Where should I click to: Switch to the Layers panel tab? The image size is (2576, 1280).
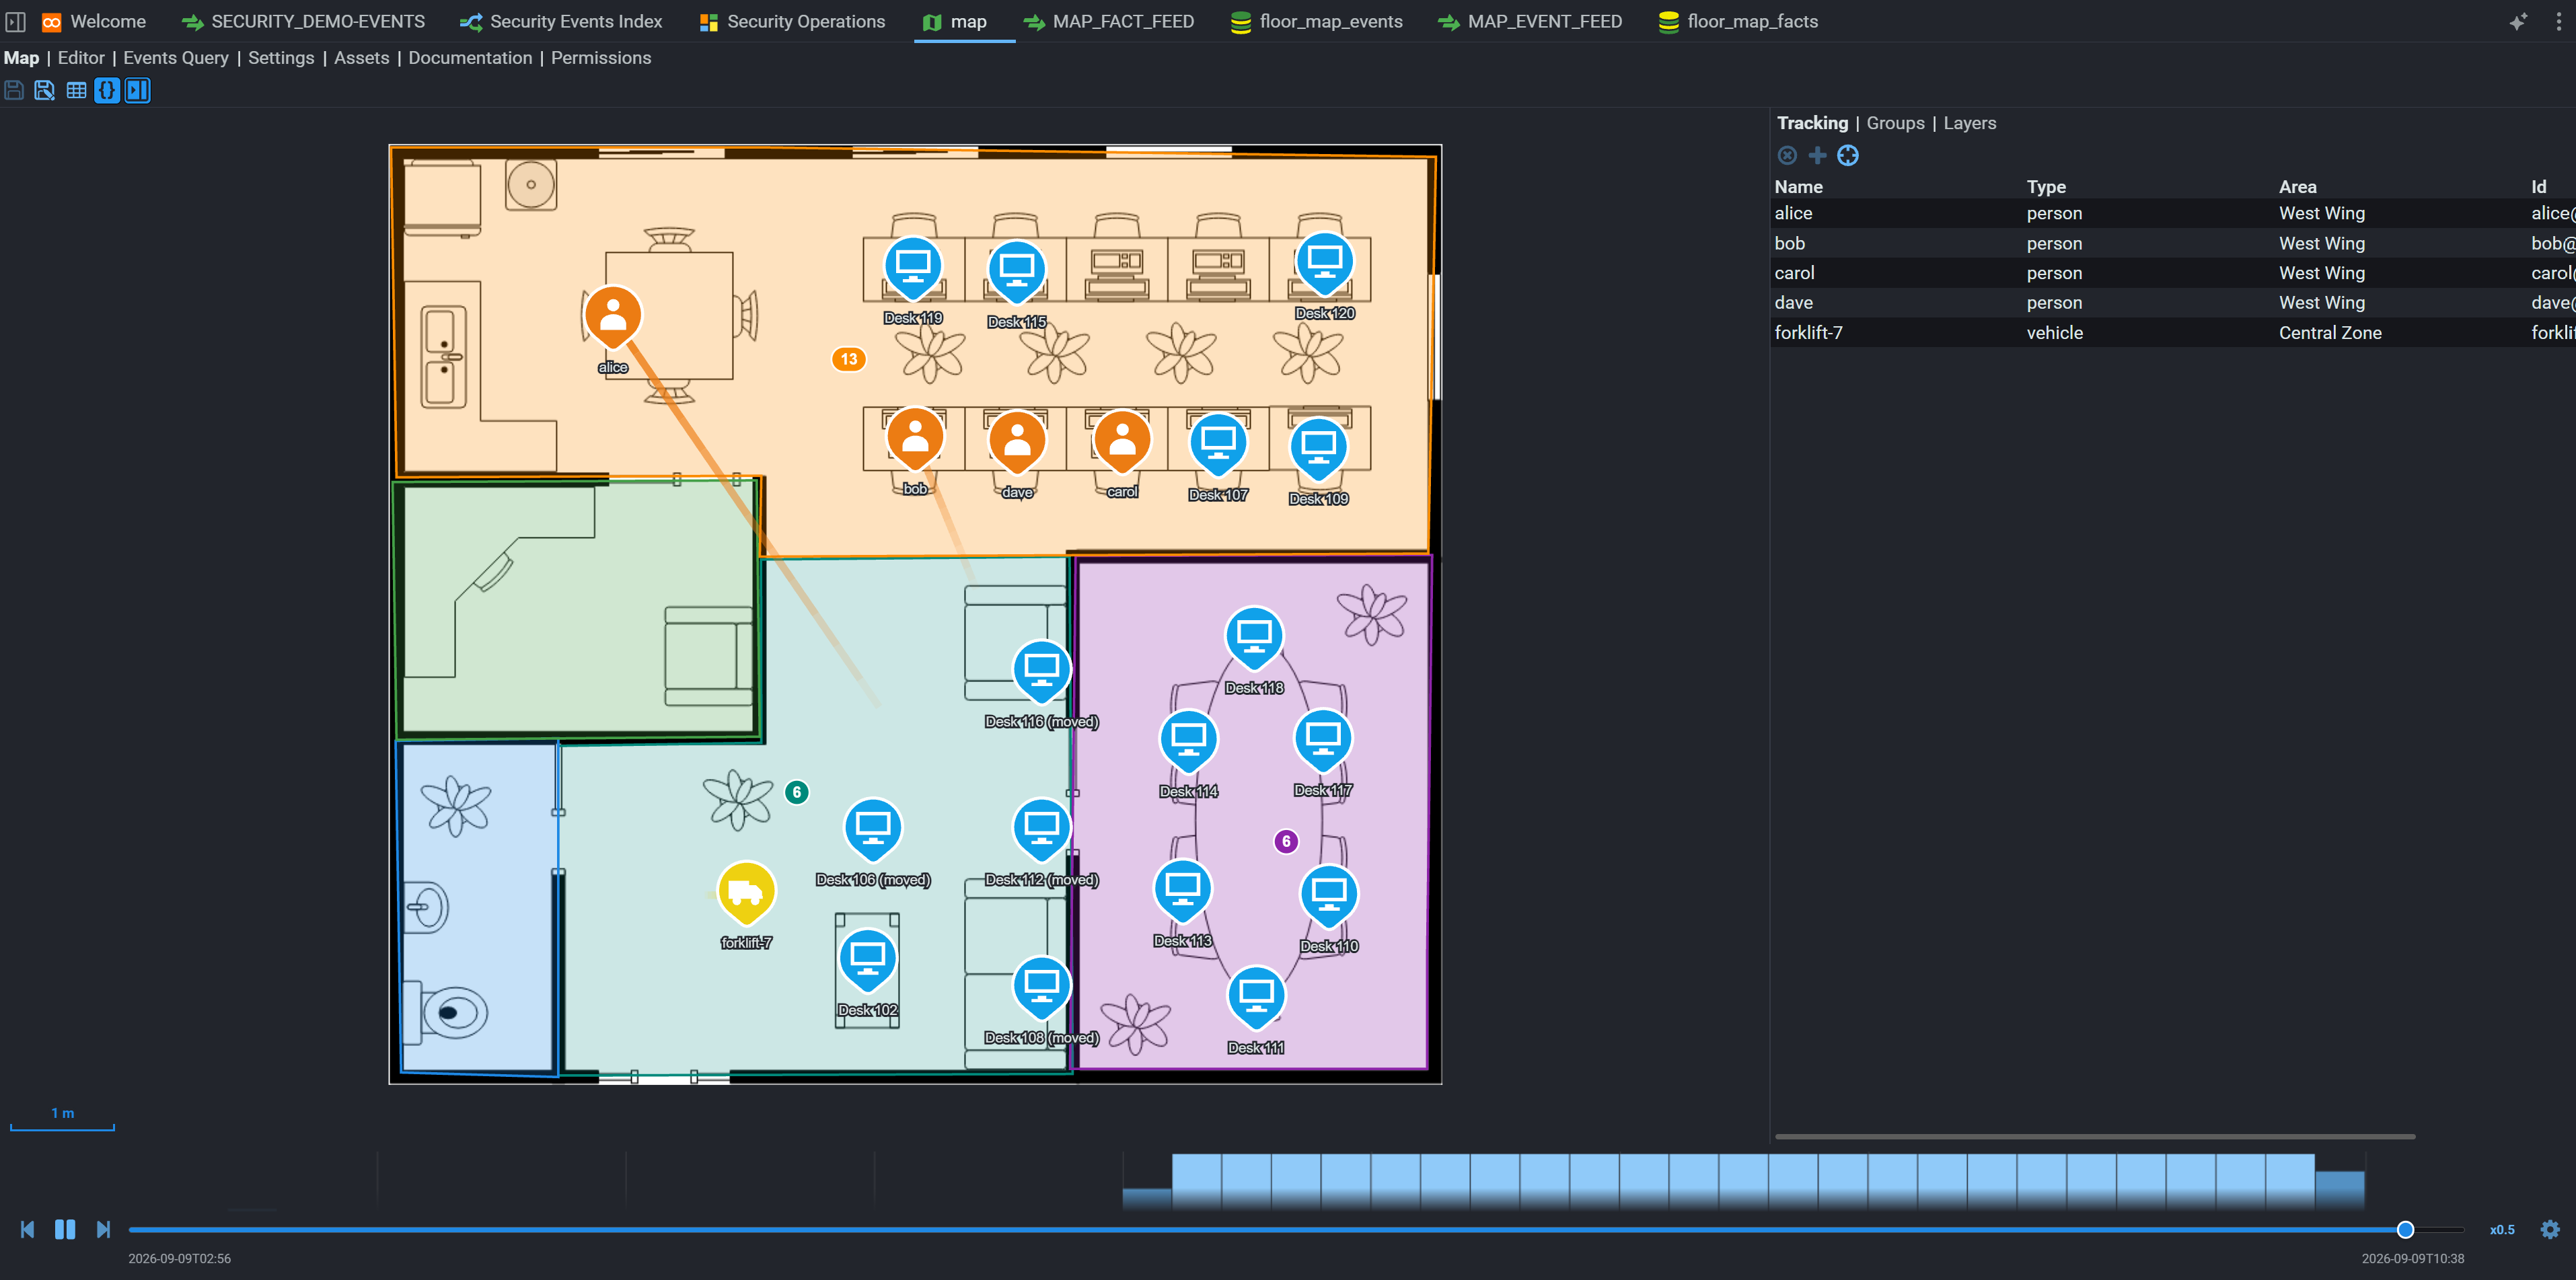point(1969,123)
